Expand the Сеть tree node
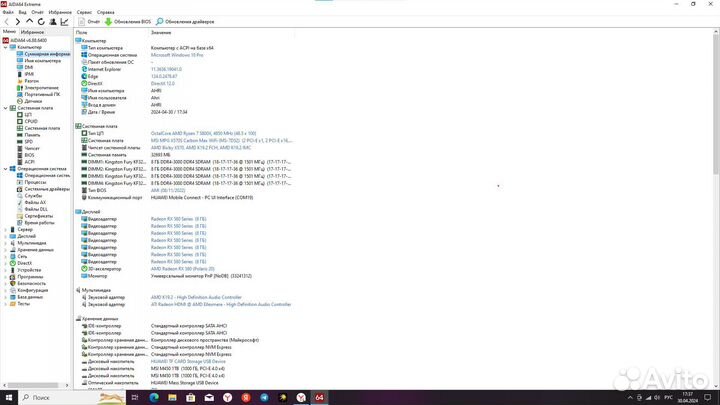This screenshot has width=720, height=405. pyautogui.click(x=6, y=257)
